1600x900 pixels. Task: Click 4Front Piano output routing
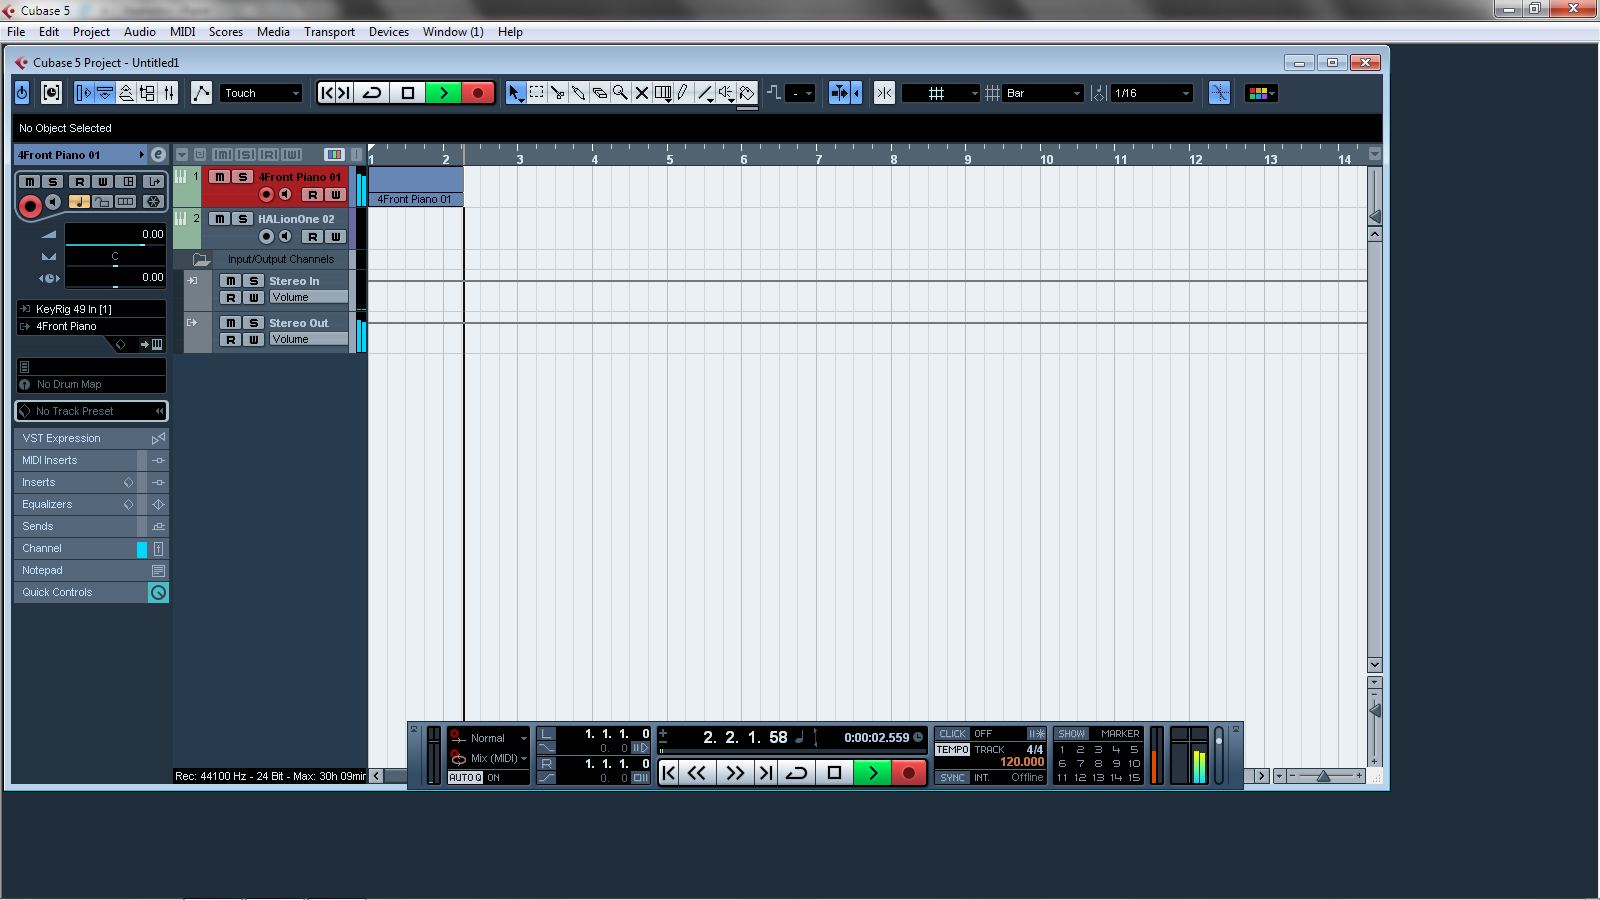91,326
